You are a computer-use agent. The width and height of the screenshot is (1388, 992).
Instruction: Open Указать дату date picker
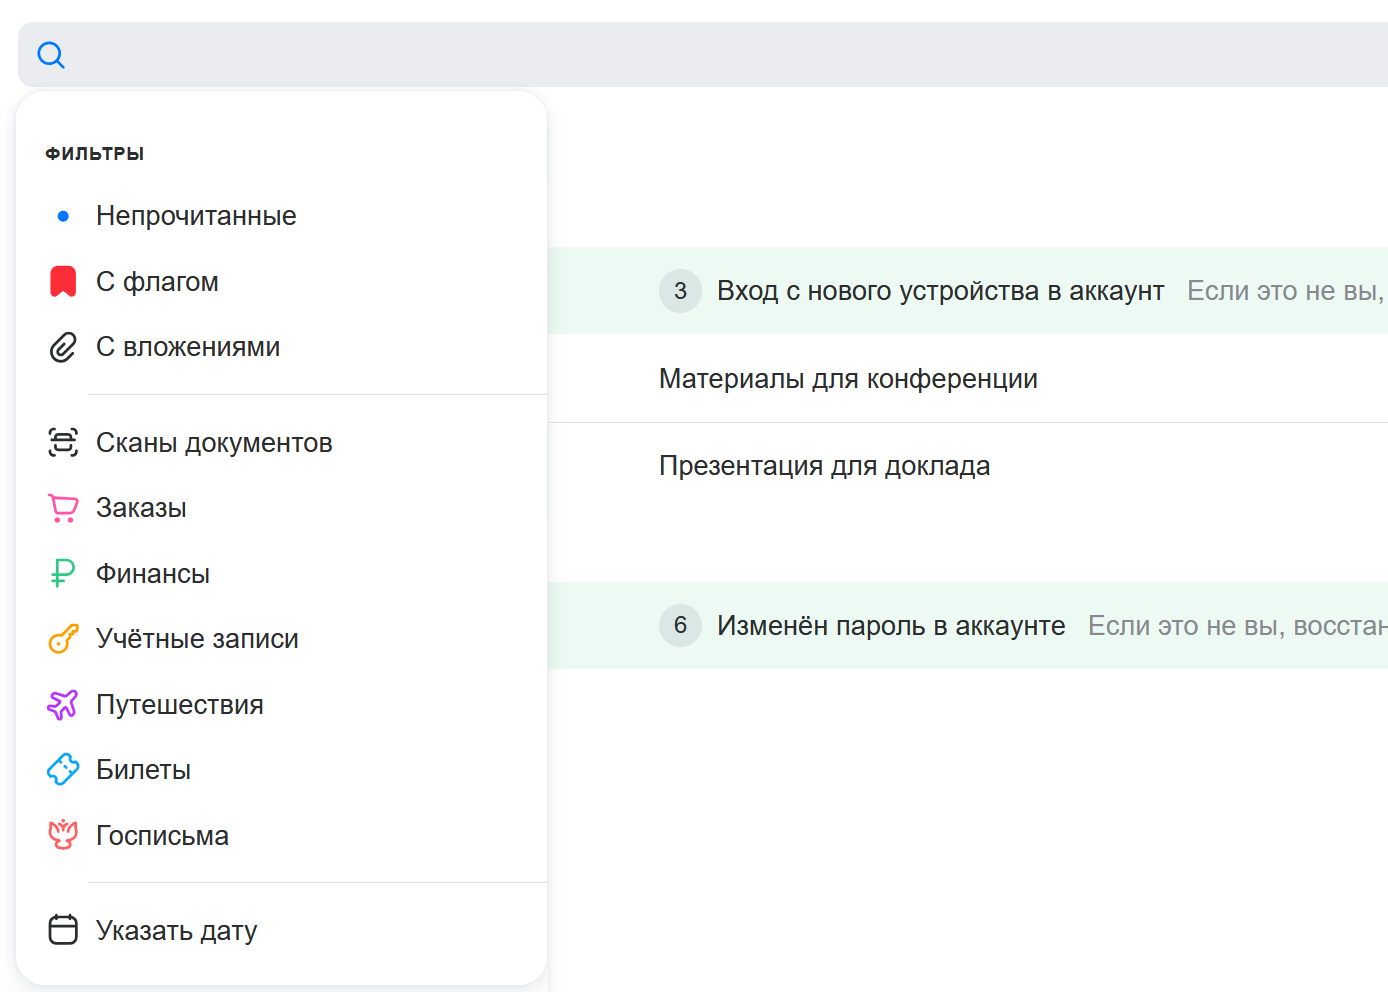177,931
